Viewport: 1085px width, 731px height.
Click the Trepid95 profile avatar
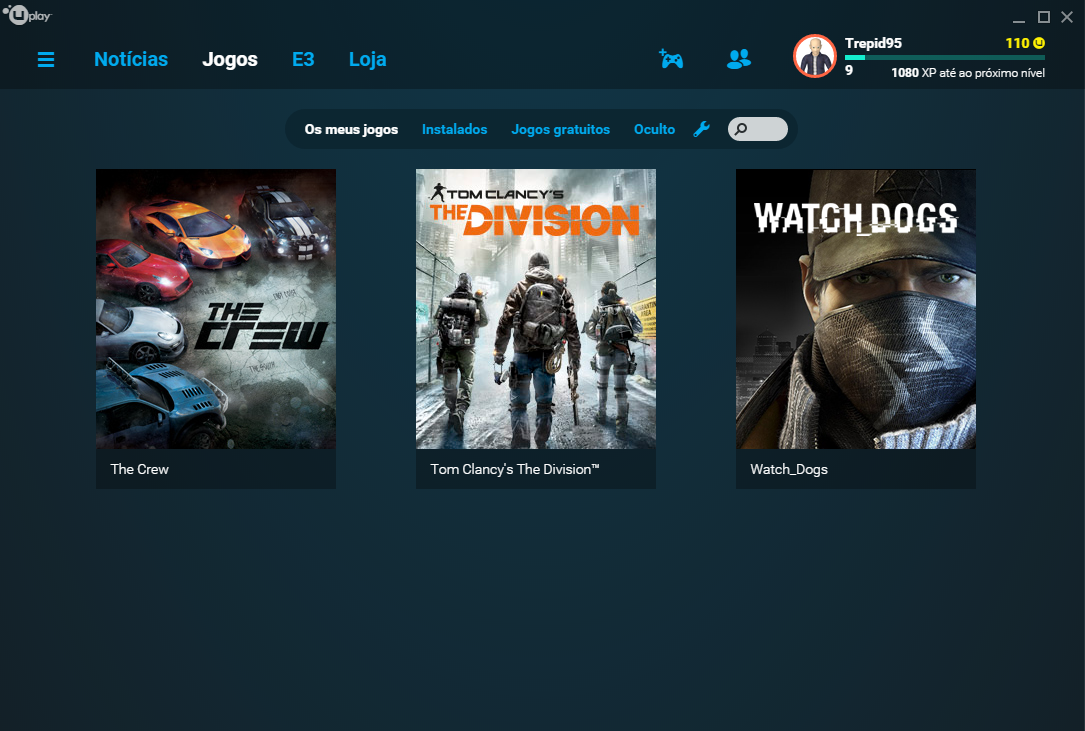click(814, 56)
